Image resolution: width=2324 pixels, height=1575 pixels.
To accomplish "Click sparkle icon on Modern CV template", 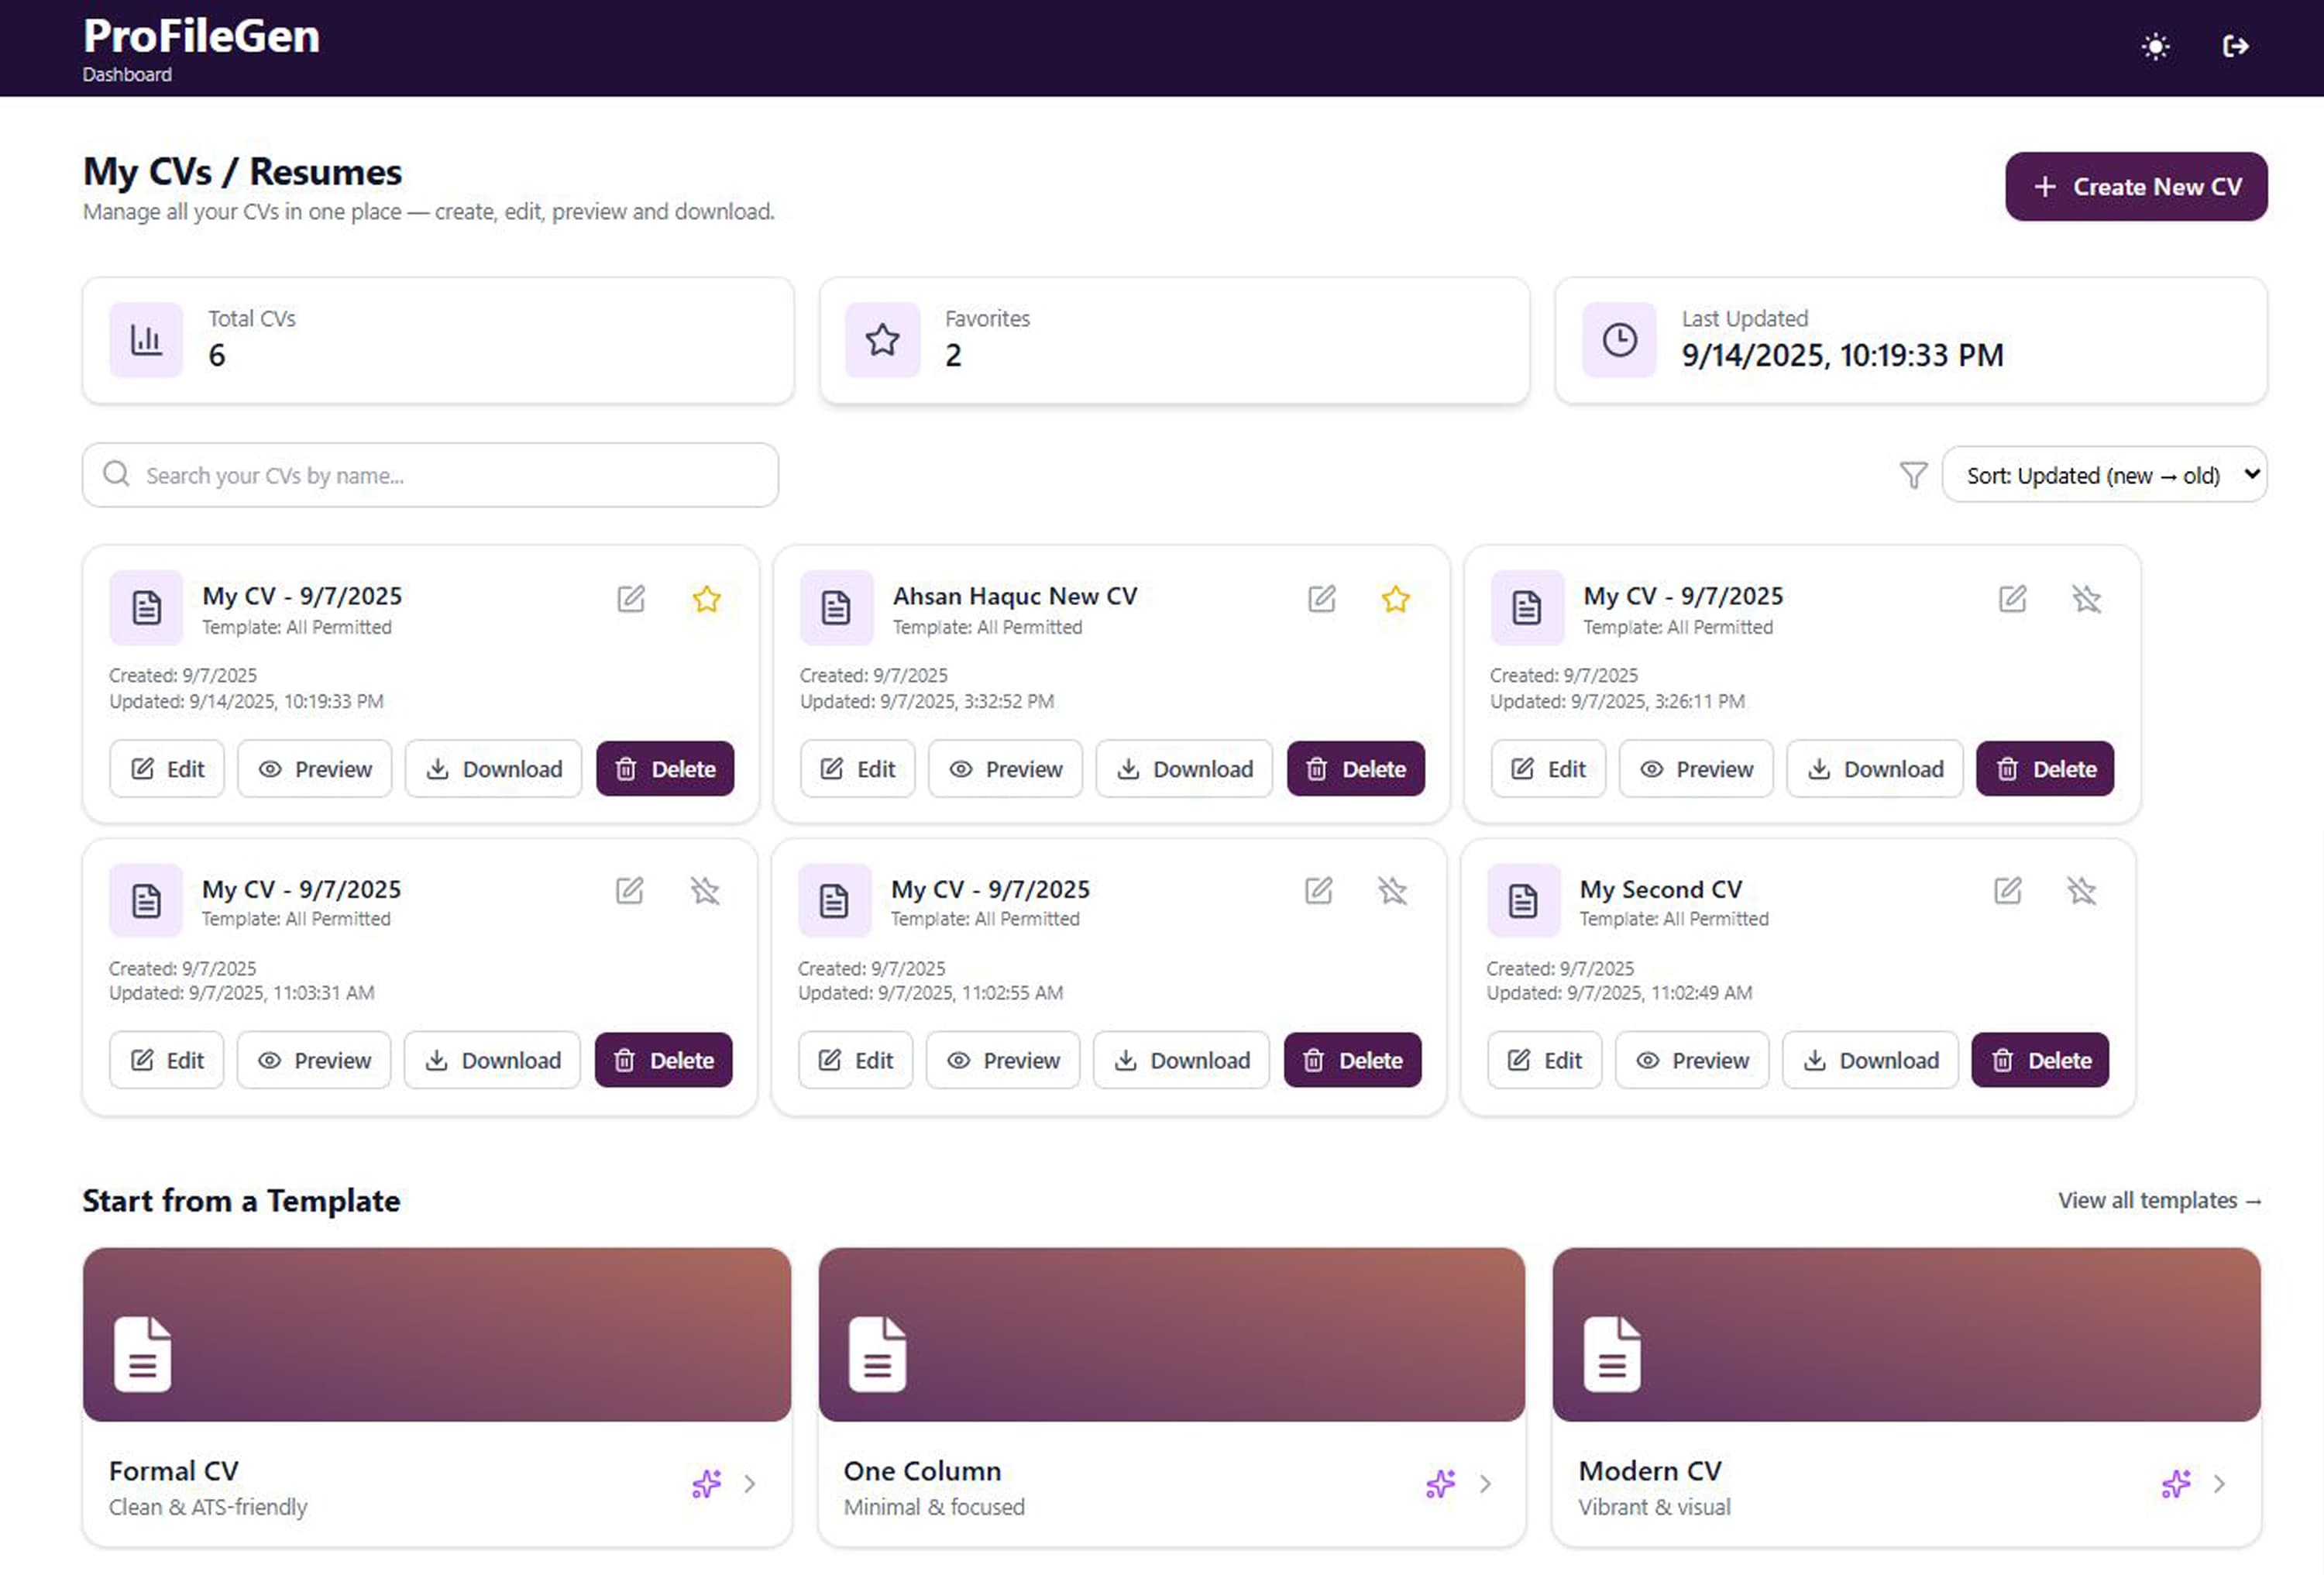I will click(2175, 1483).
